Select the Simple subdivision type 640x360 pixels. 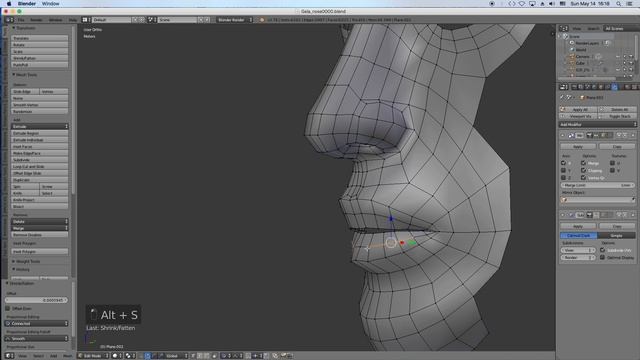coord(616,236)
